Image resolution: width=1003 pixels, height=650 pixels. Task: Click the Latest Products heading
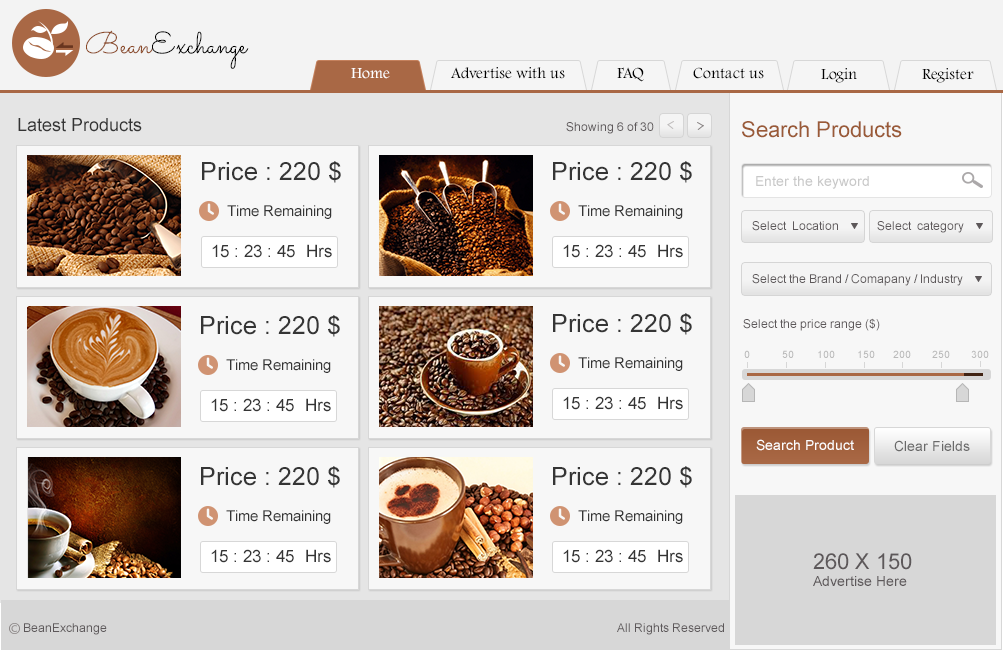[79, 125]
